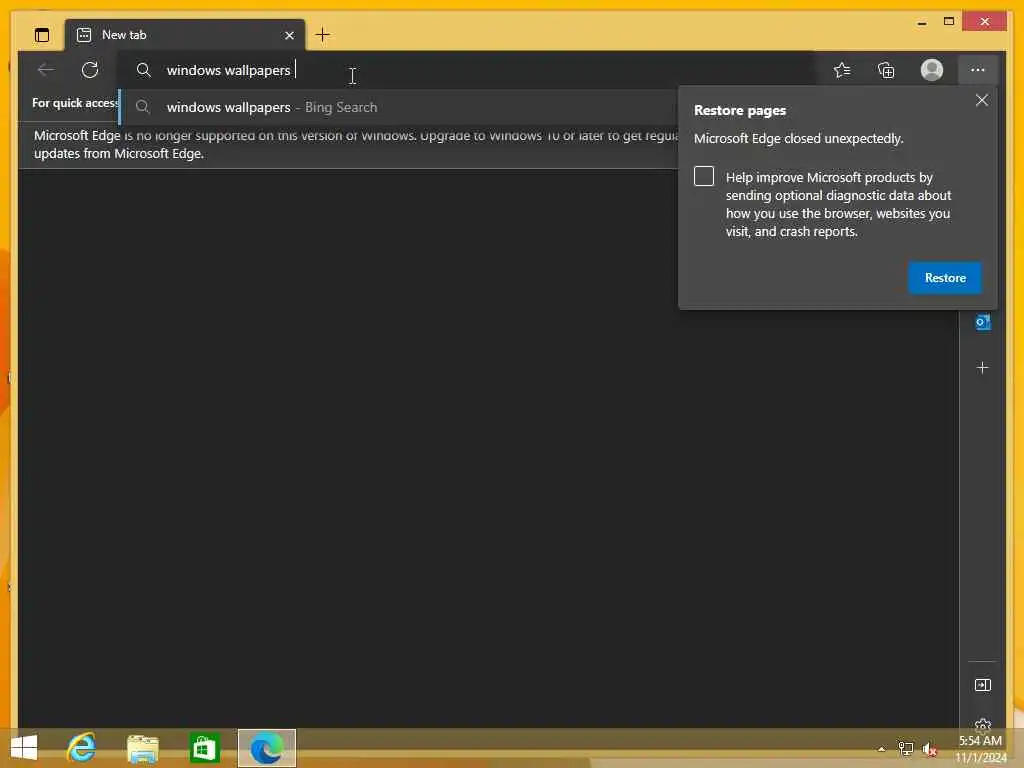This screenshot has width=1024, height=768.
Task: Click the Edge no longer supported notice
Action: pos(356,144)
